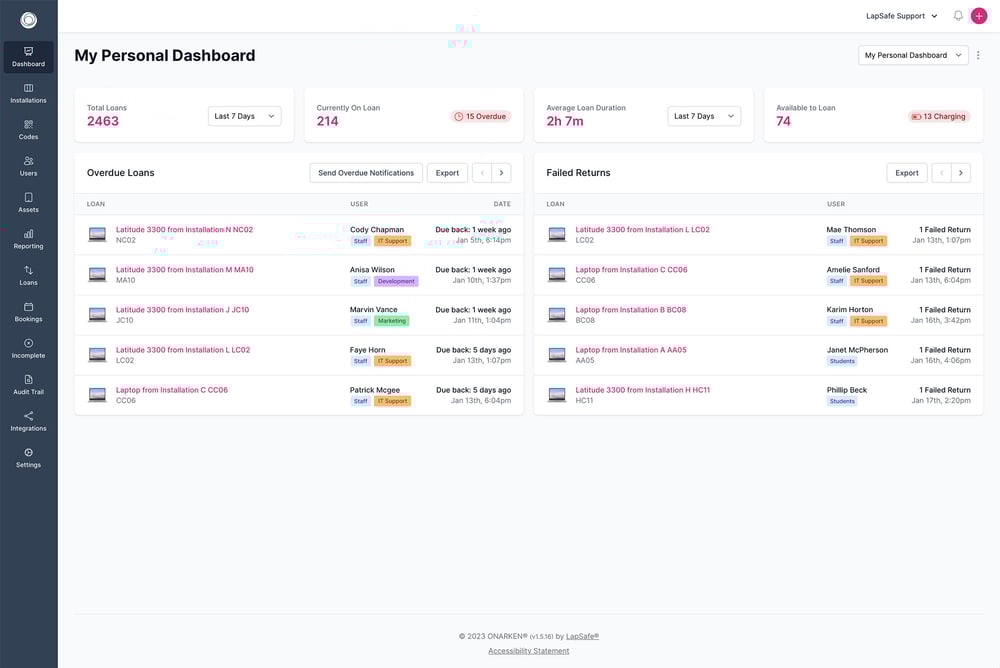This screenshot has width=1000, height=668.
Task: Open the Accessibility Statement link
Action: tap(529, 648)
